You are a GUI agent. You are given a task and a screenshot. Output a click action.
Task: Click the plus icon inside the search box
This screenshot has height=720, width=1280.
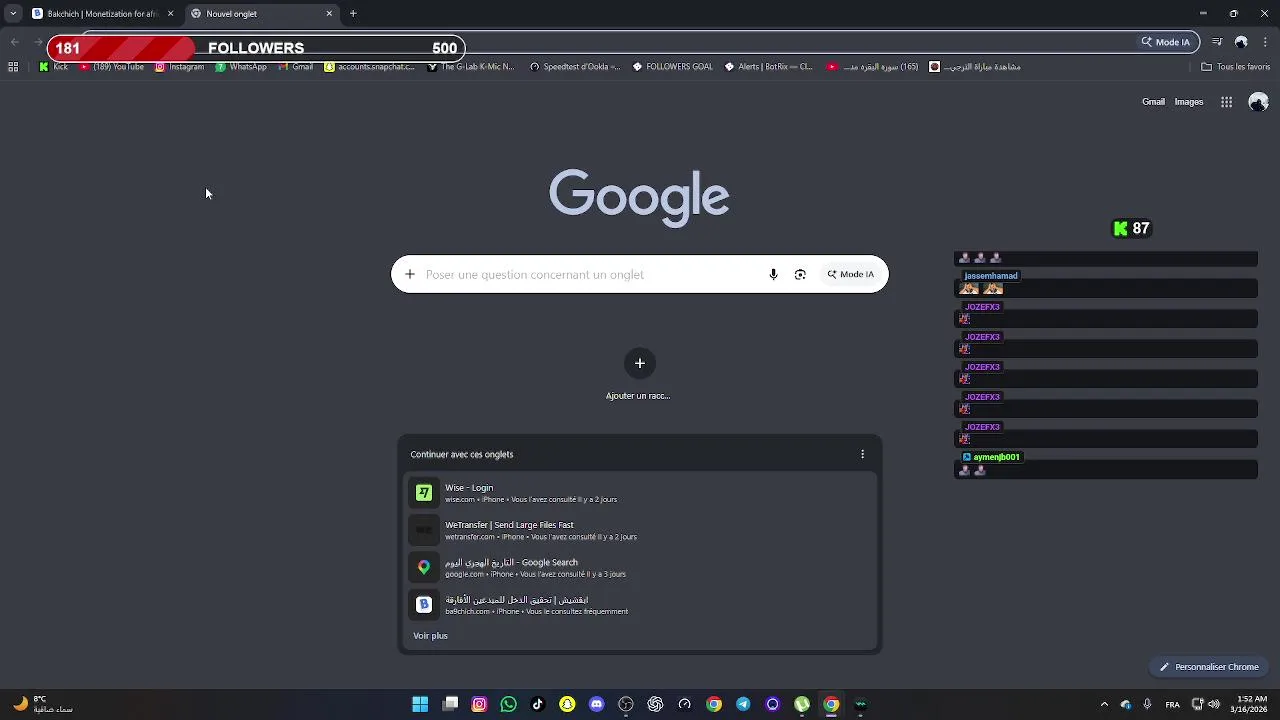[409, 274]
